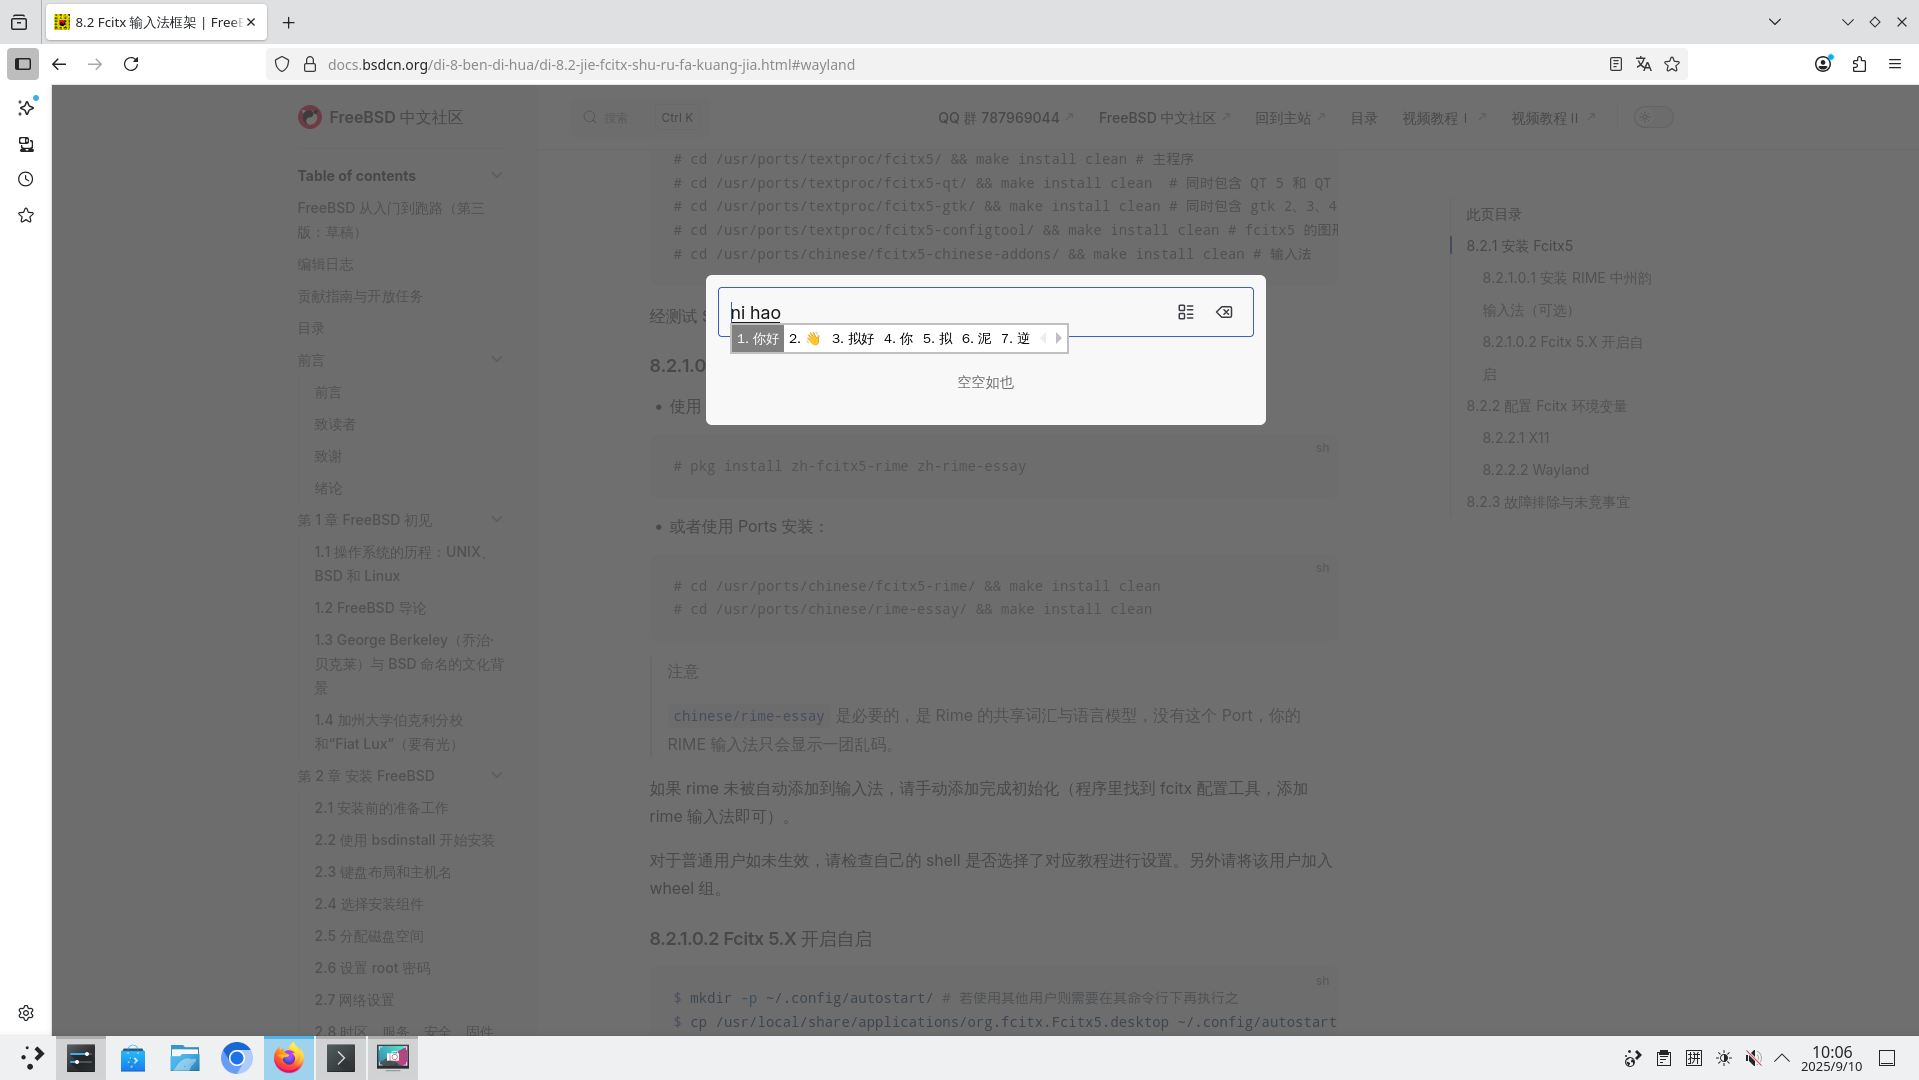Open KDE application launcher
Screen dimensions: 1919x1080
click(x=31, y=1057)
